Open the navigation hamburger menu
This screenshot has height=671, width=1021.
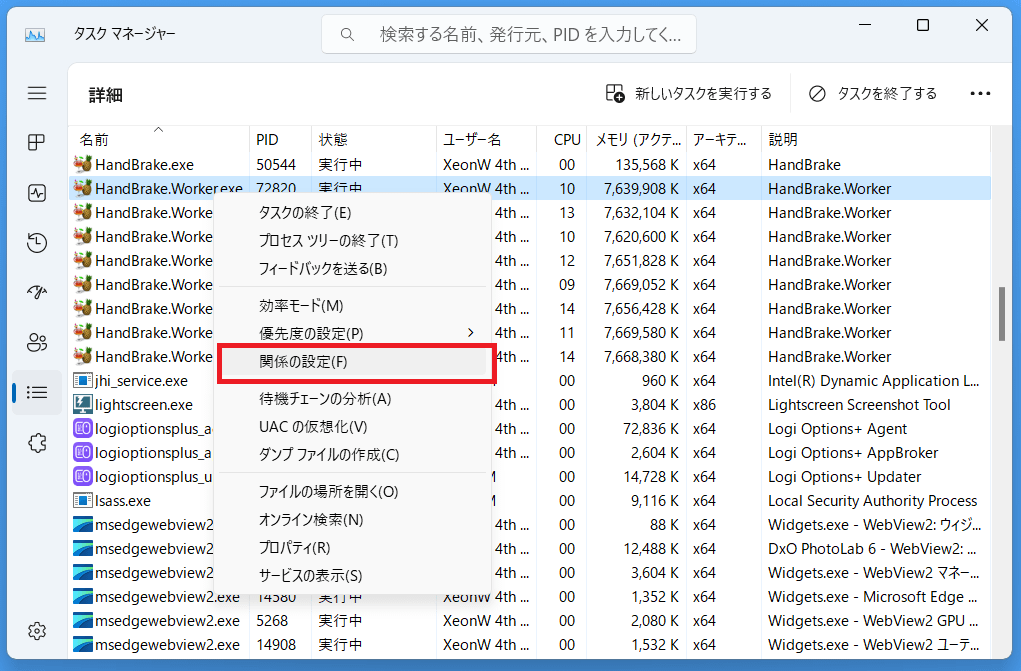coord(37,93)
